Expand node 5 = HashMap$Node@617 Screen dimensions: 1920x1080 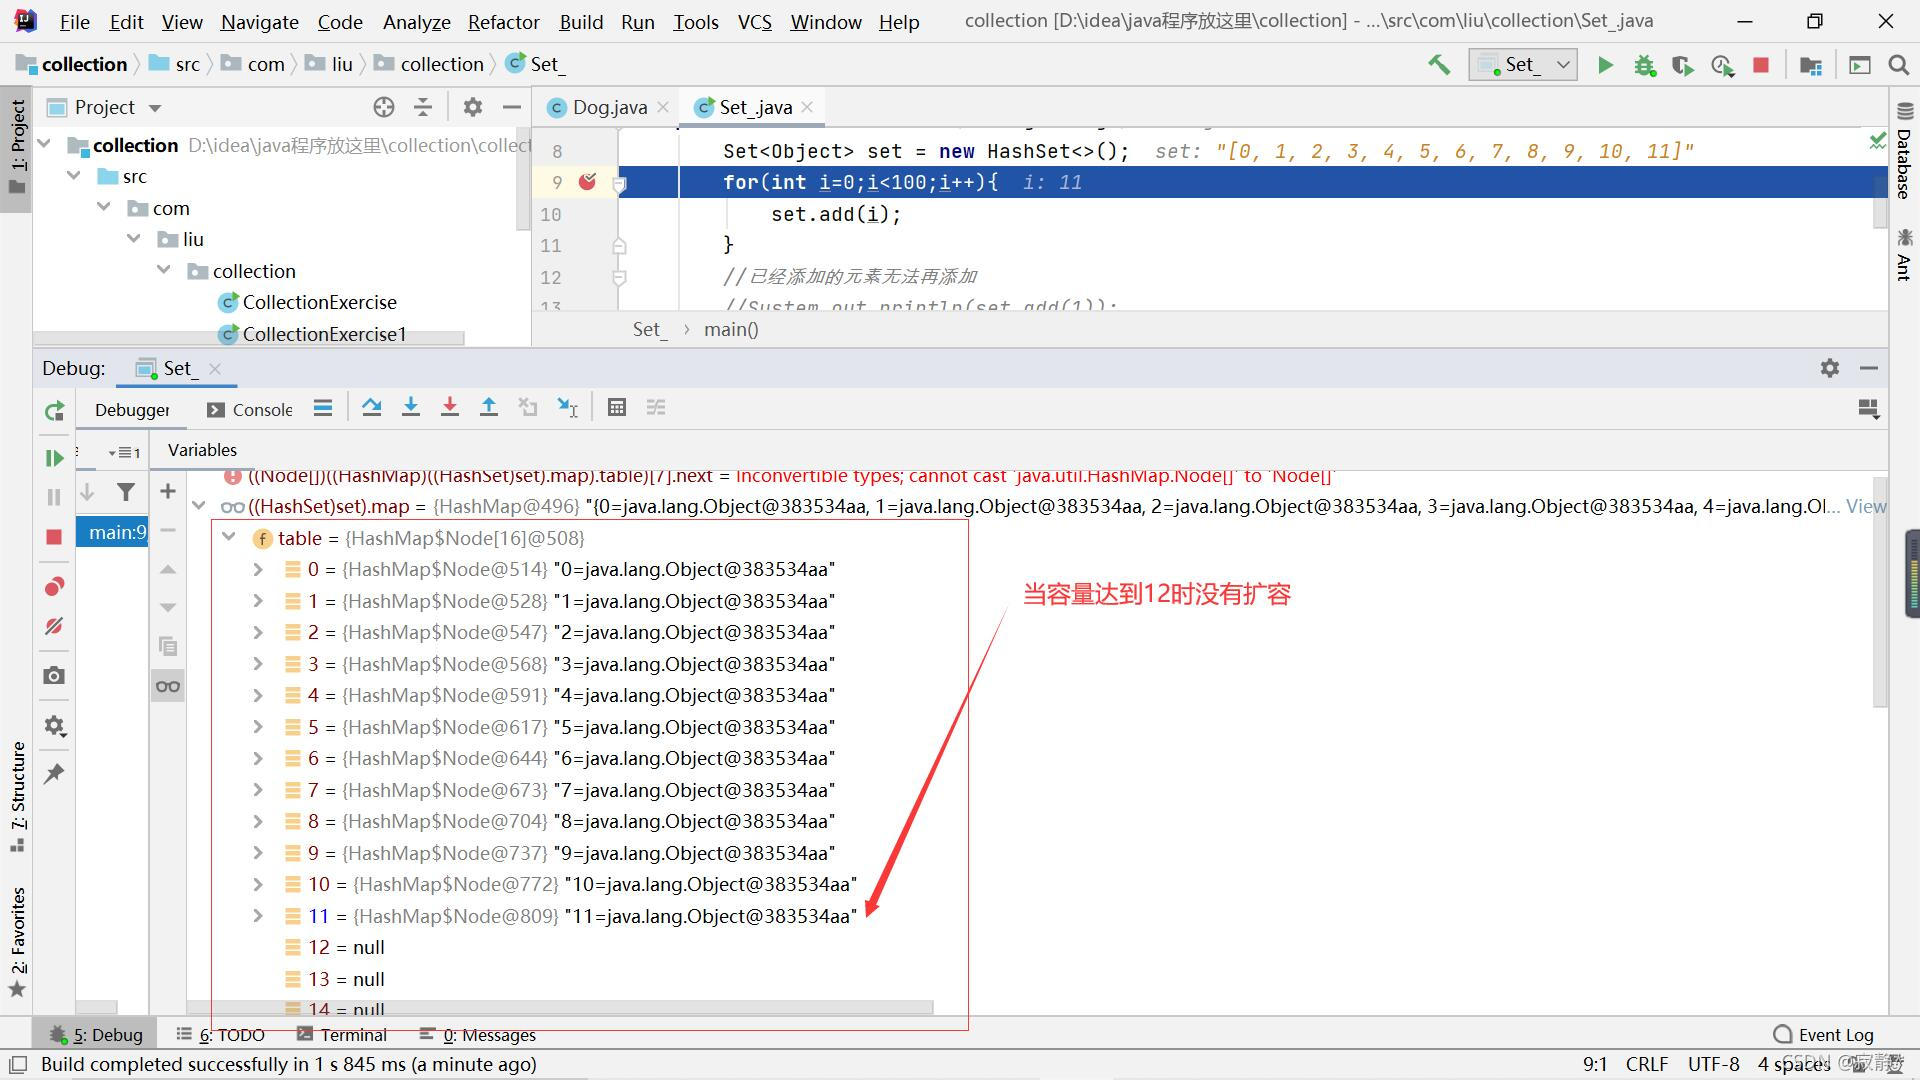click(x=258, y=727)
